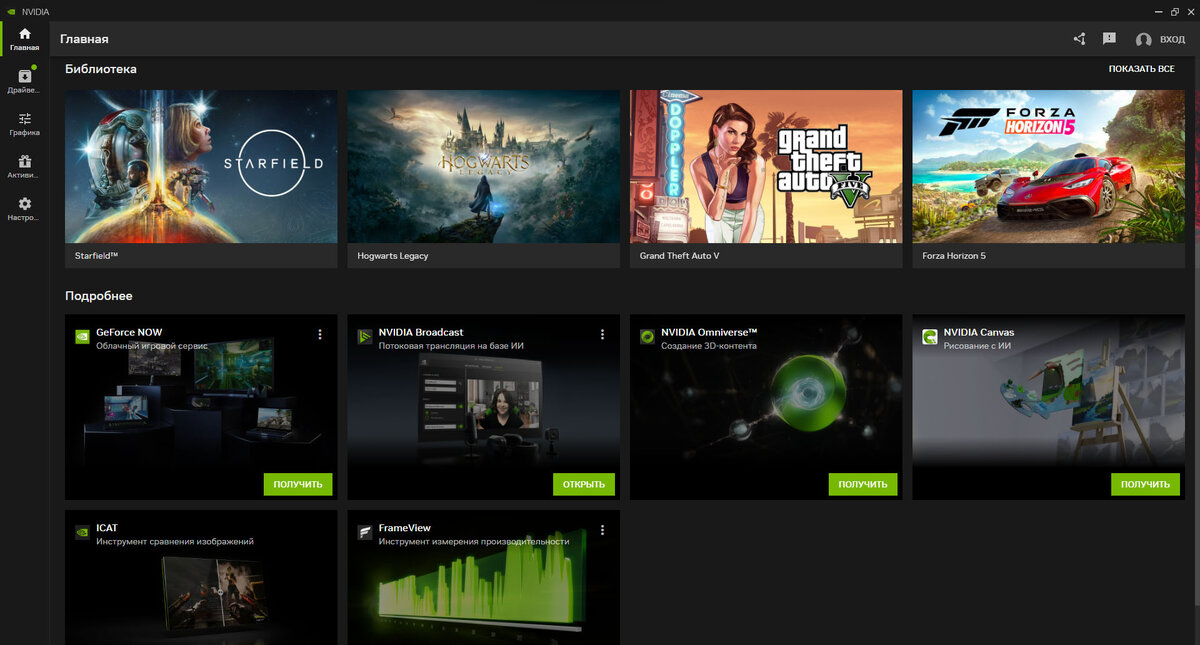1200x645 pixels.
Task: Click ПОЛУЧИТЬ for NVIDIA Omniverse
Action: (x=863, y=484)
